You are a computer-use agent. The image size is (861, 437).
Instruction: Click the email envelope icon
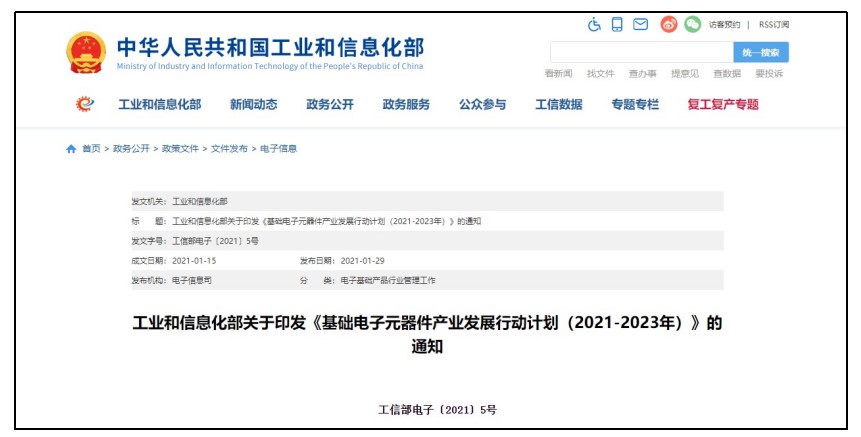pyautogui.click(x=640, y=24)
